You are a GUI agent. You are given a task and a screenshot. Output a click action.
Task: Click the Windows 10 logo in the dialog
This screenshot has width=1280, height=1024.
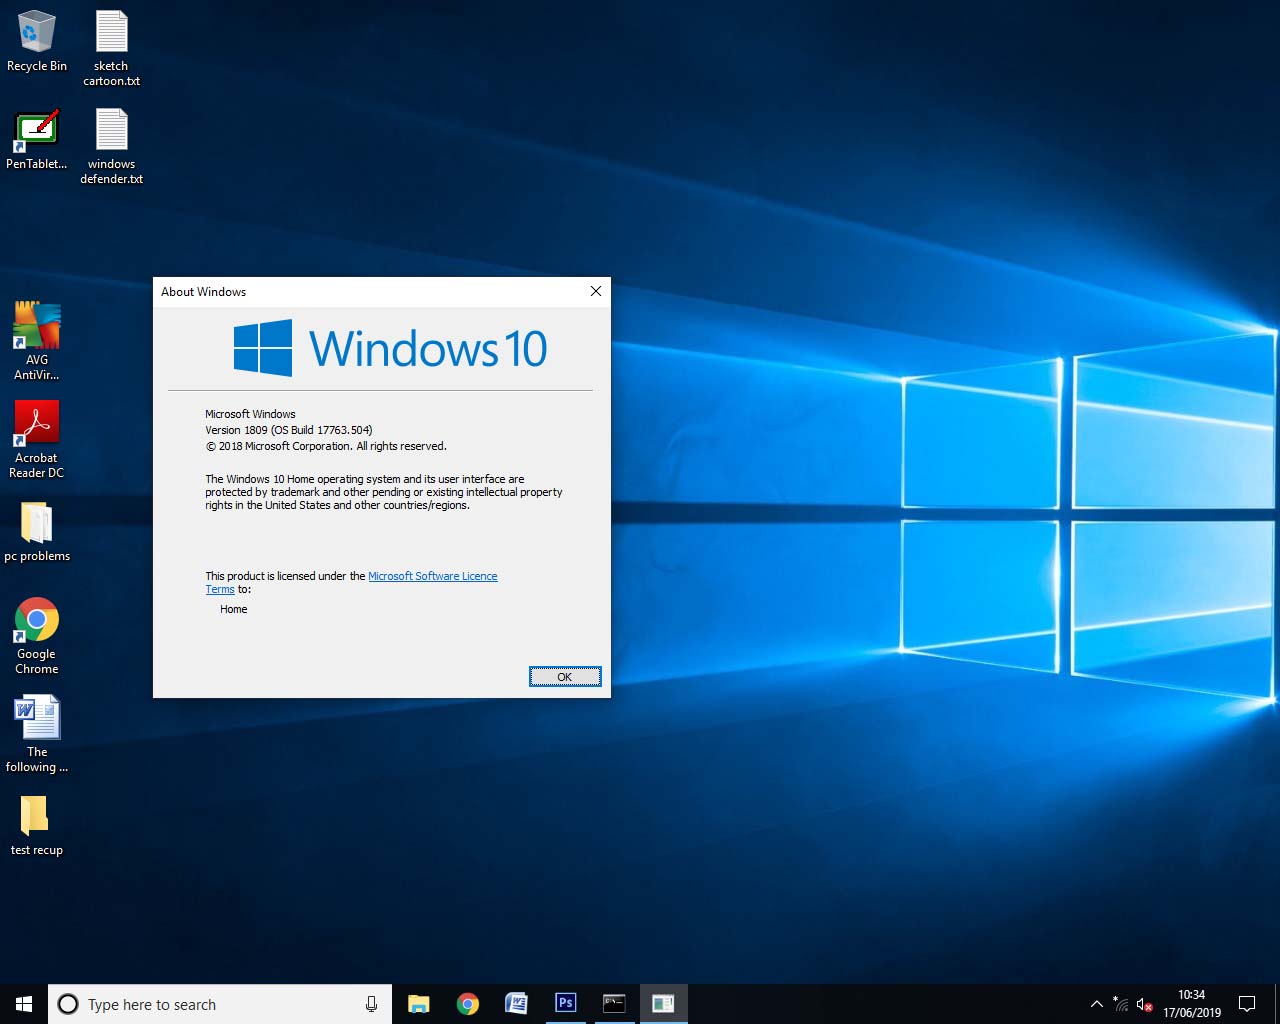pyautogui.click(x=390, y=348)
